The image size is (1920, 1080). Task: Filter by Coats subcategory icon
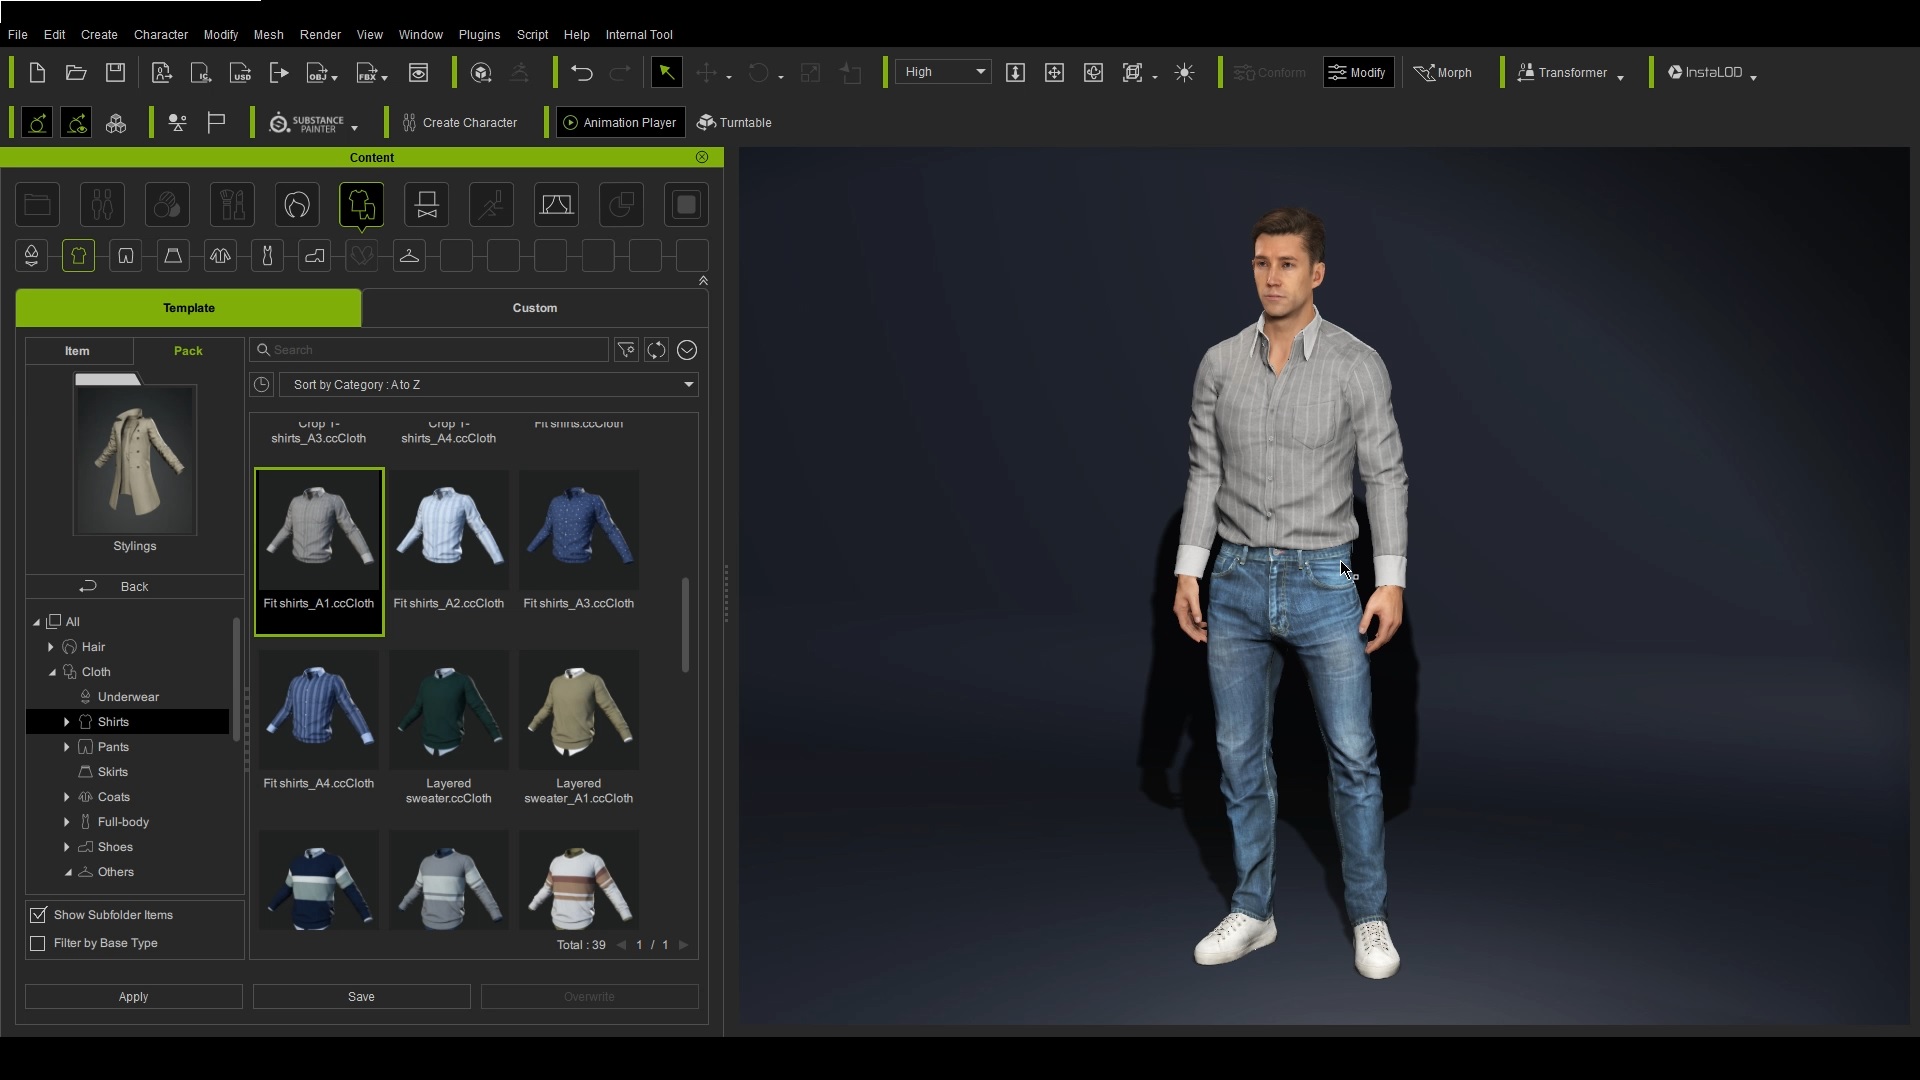coord(220,256)
